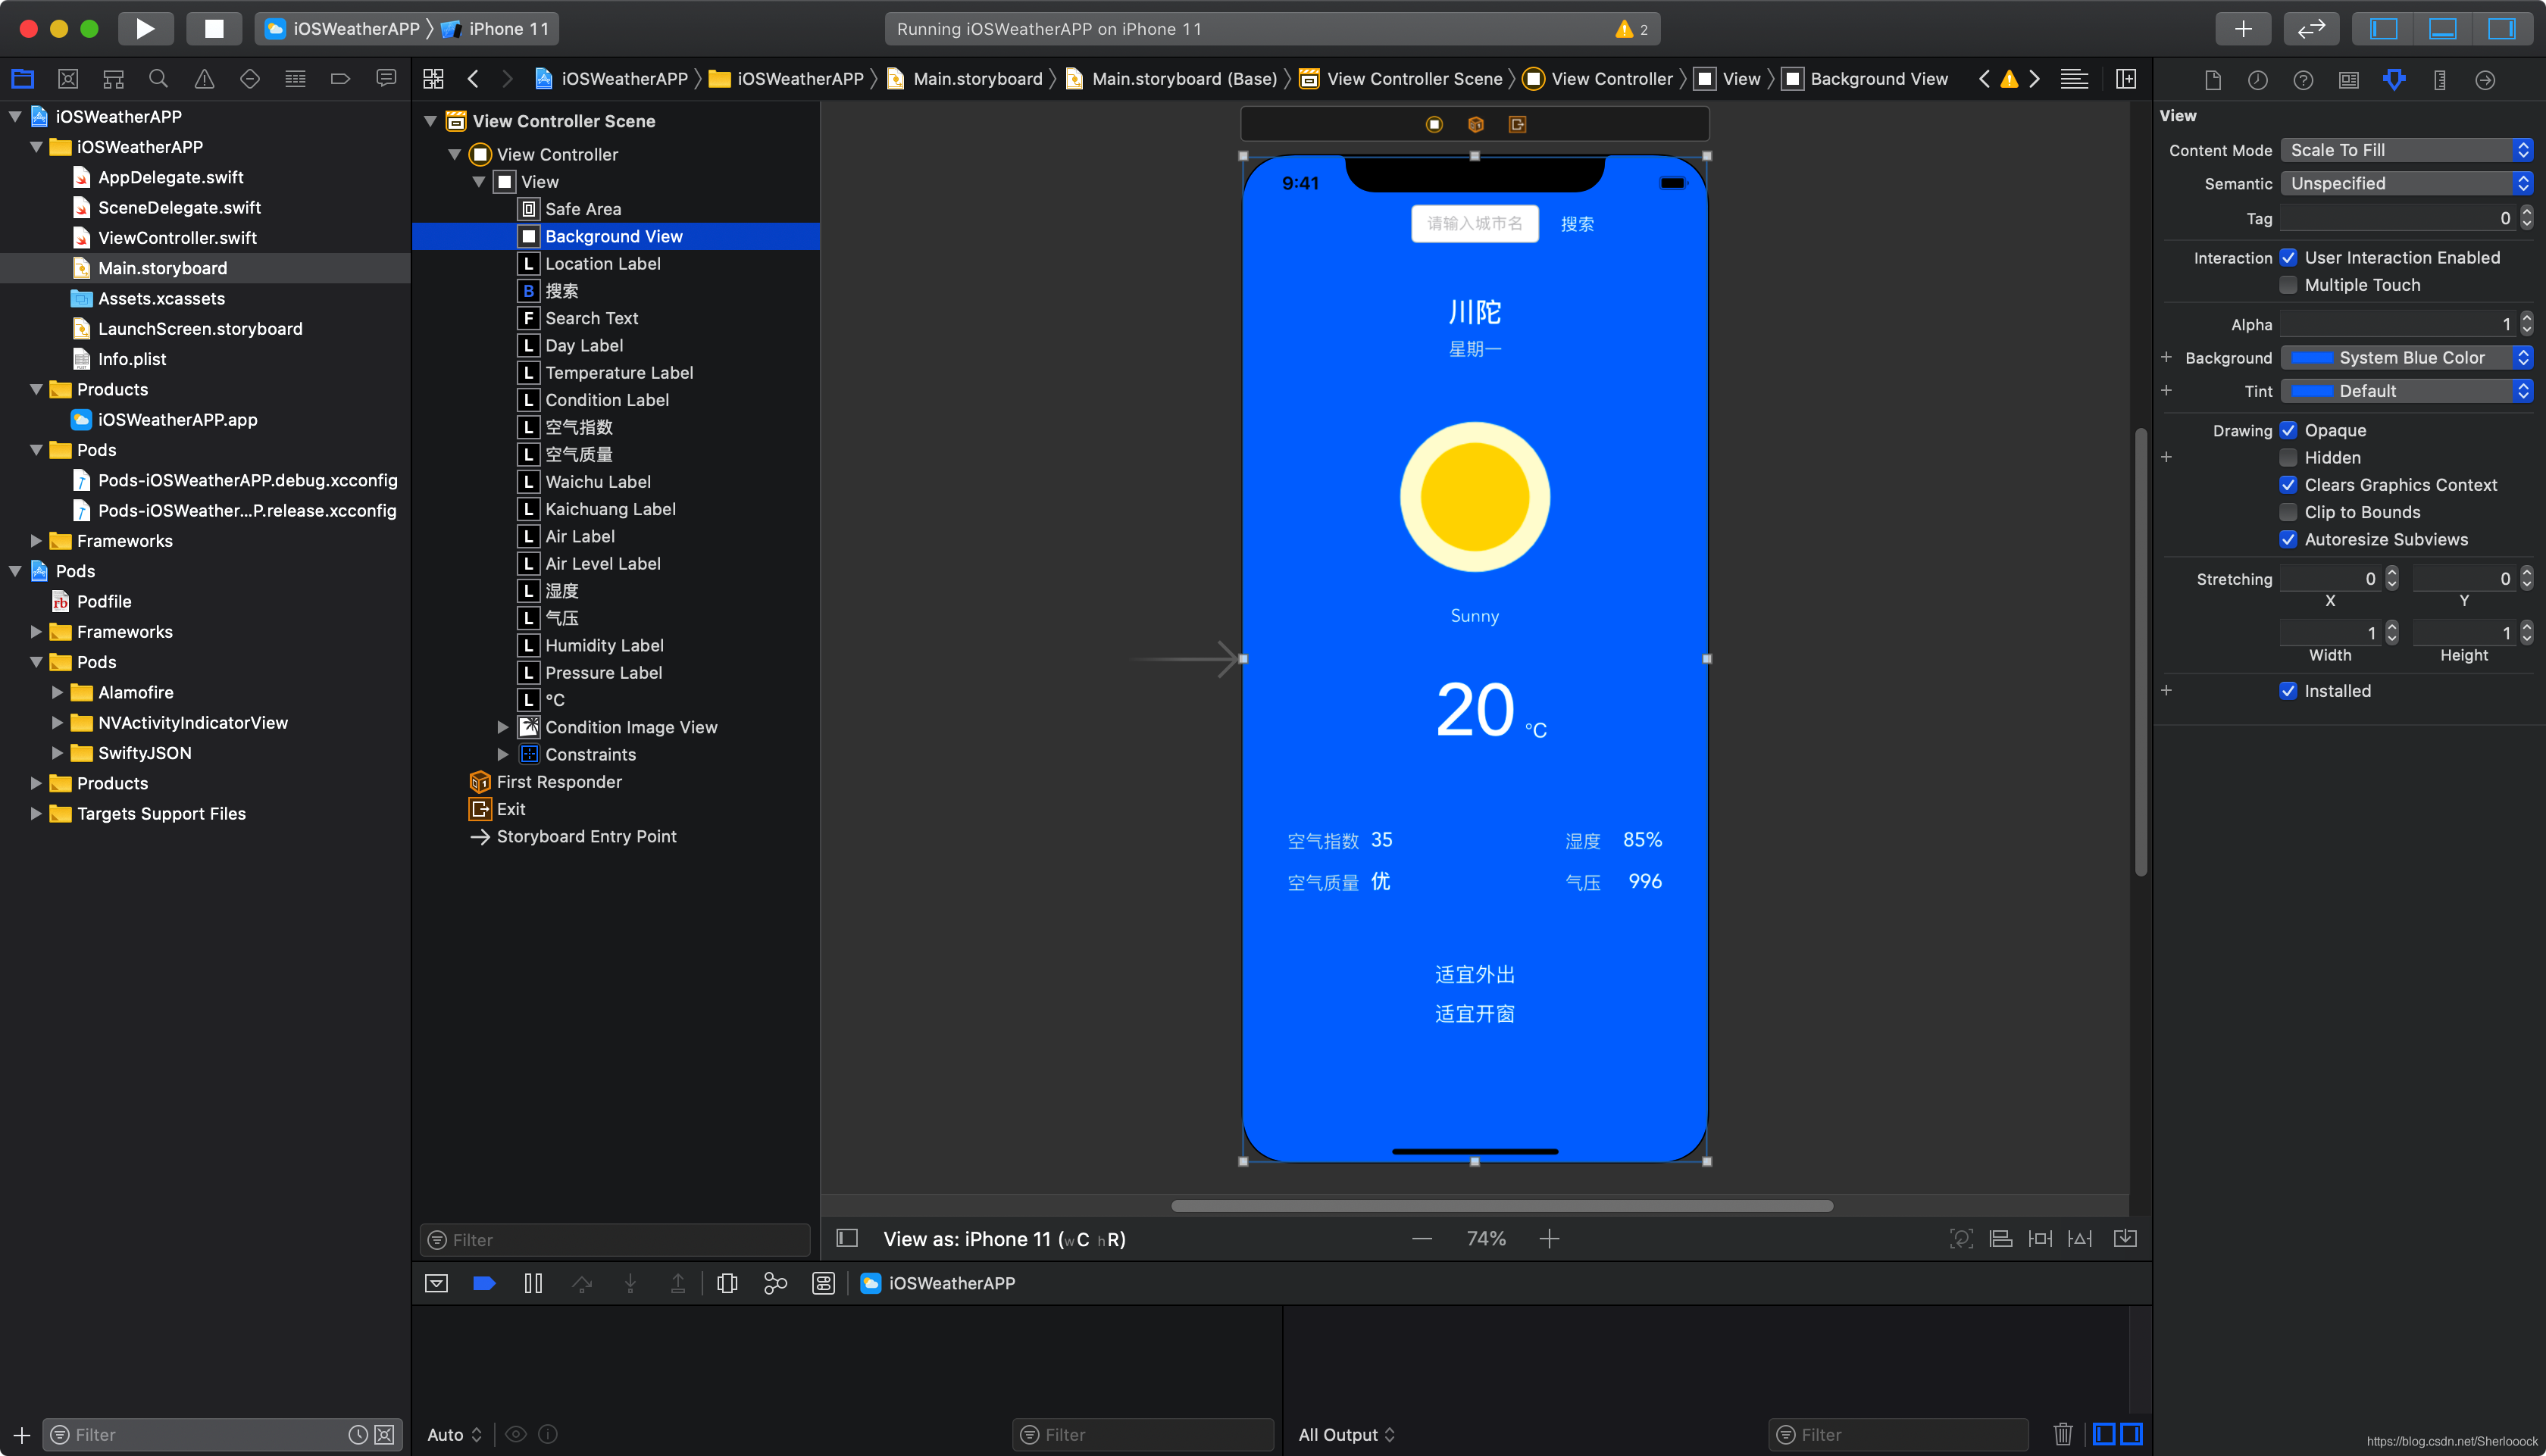Open the Size inspector (ruler icon)
This screenshot has height=1456, width=2546.
coord(2439,80)
